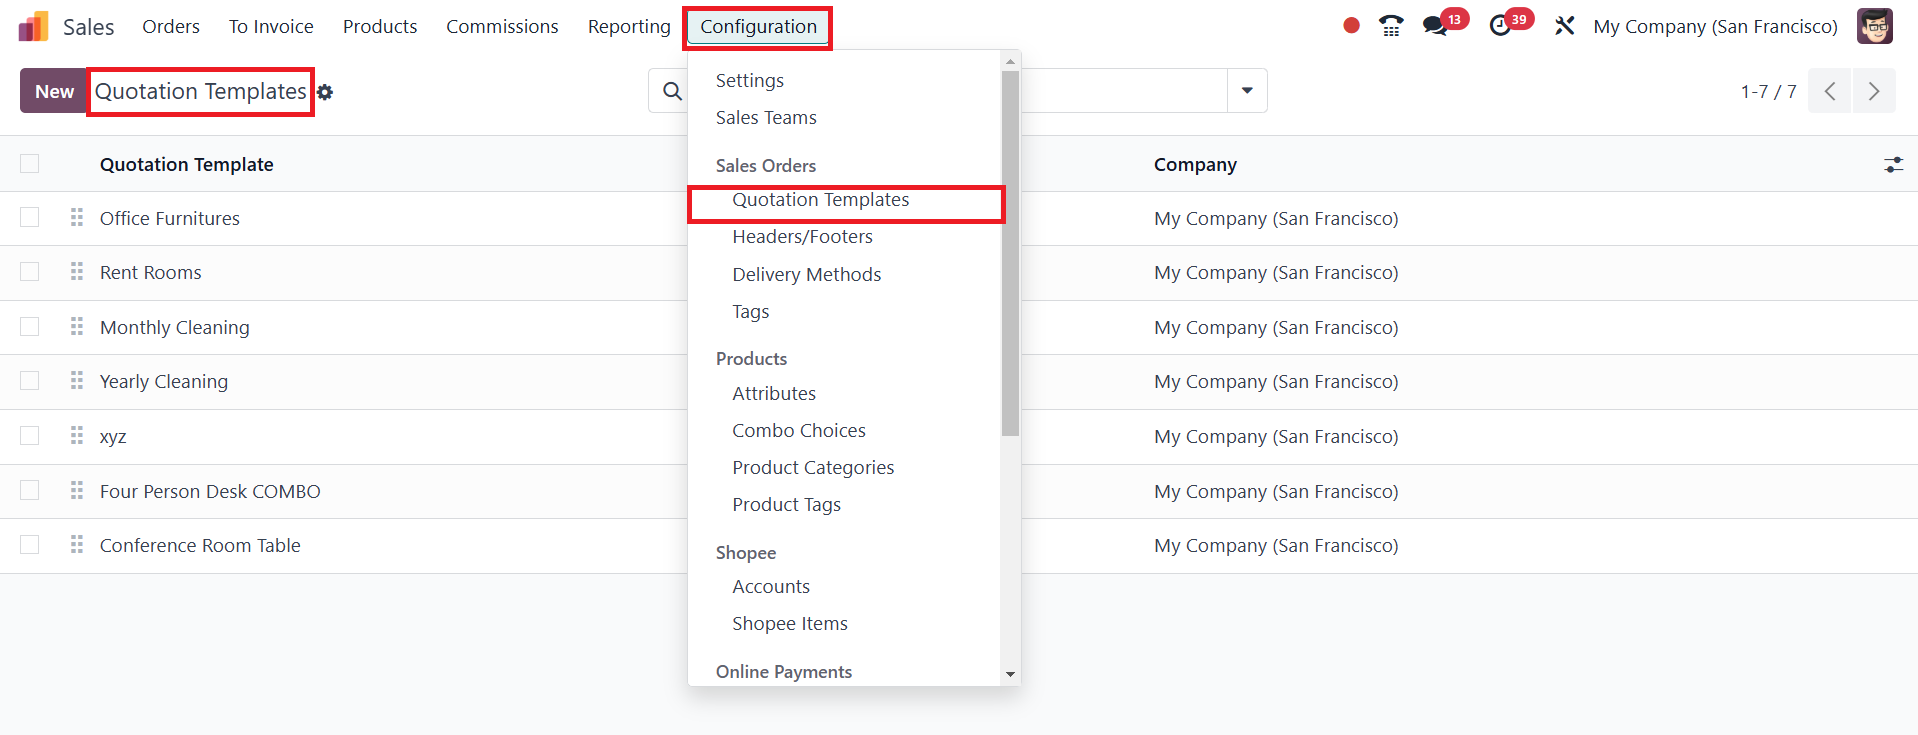Screen dimensions: 1918x735
Task: Select the Monthly Cleaning row checkbox
Action: pyautogui.click(x=30, y=327)
